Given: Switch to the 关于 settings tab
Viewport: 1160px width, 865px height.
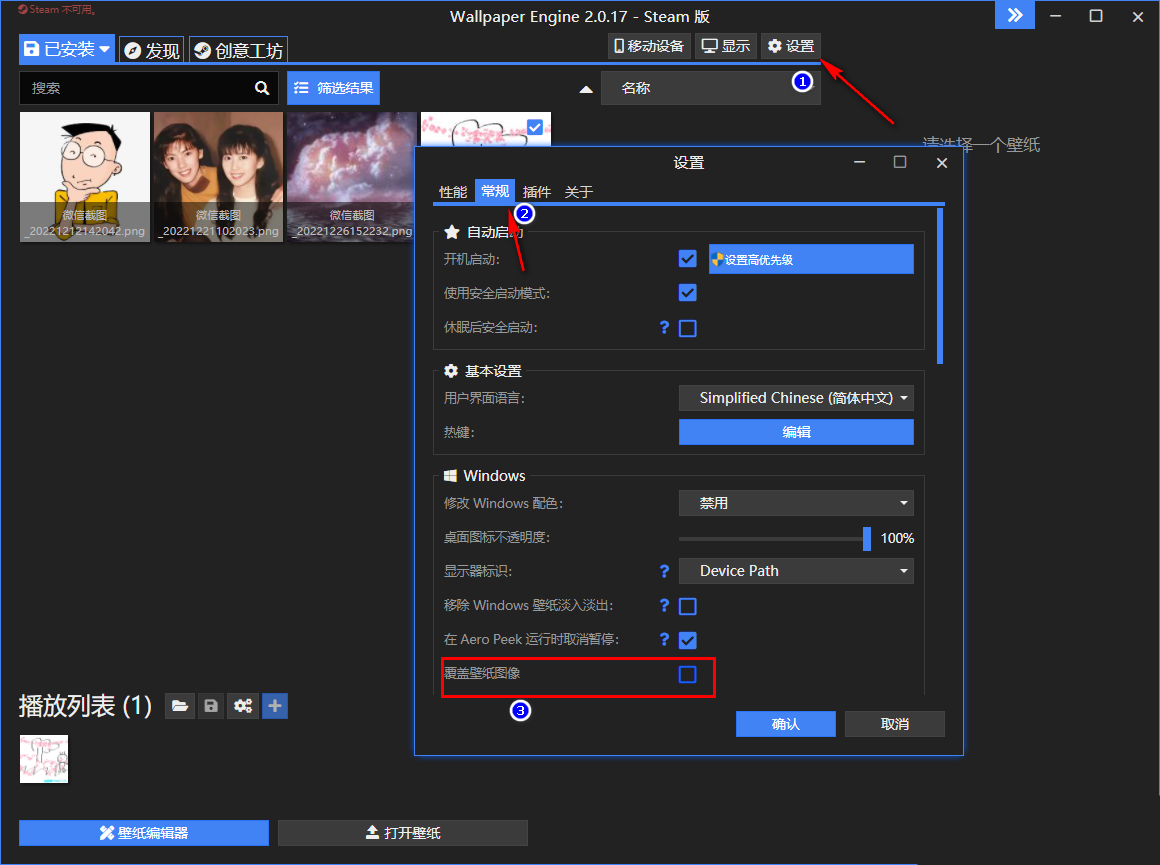Looking at the screenshot, I should [579, 192].
